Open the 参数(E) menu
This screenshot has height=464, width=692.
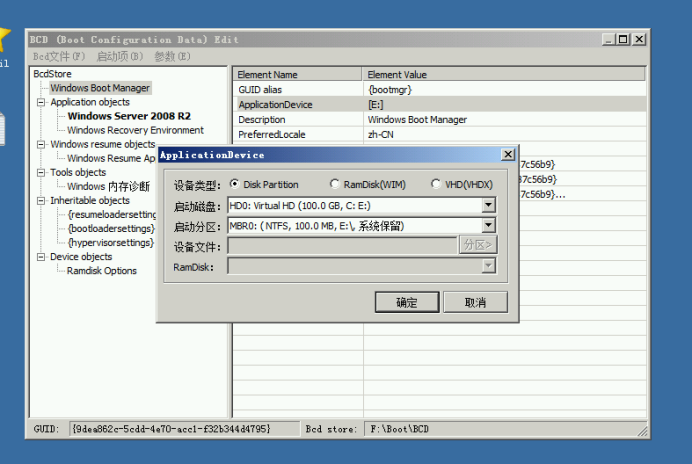[172, 56]
